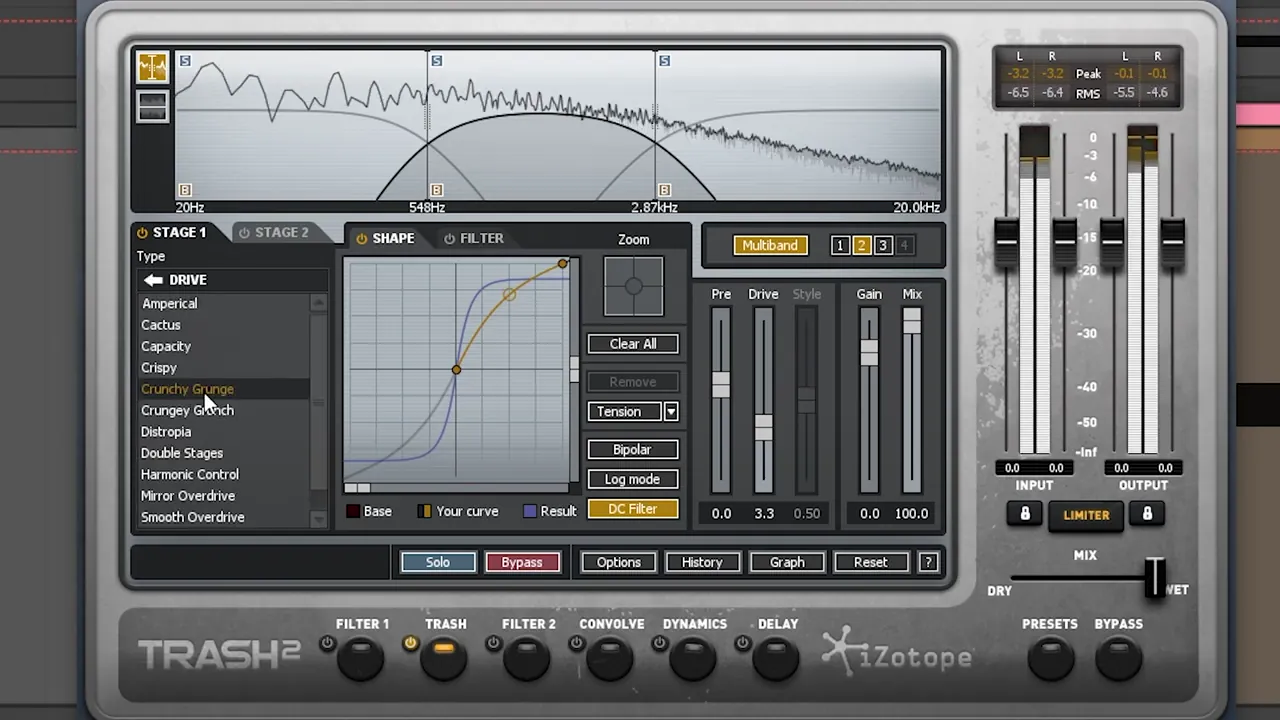
Task: Solo the band at 20Hz top S
Action: pyautogui.click(x=185, y=61)
